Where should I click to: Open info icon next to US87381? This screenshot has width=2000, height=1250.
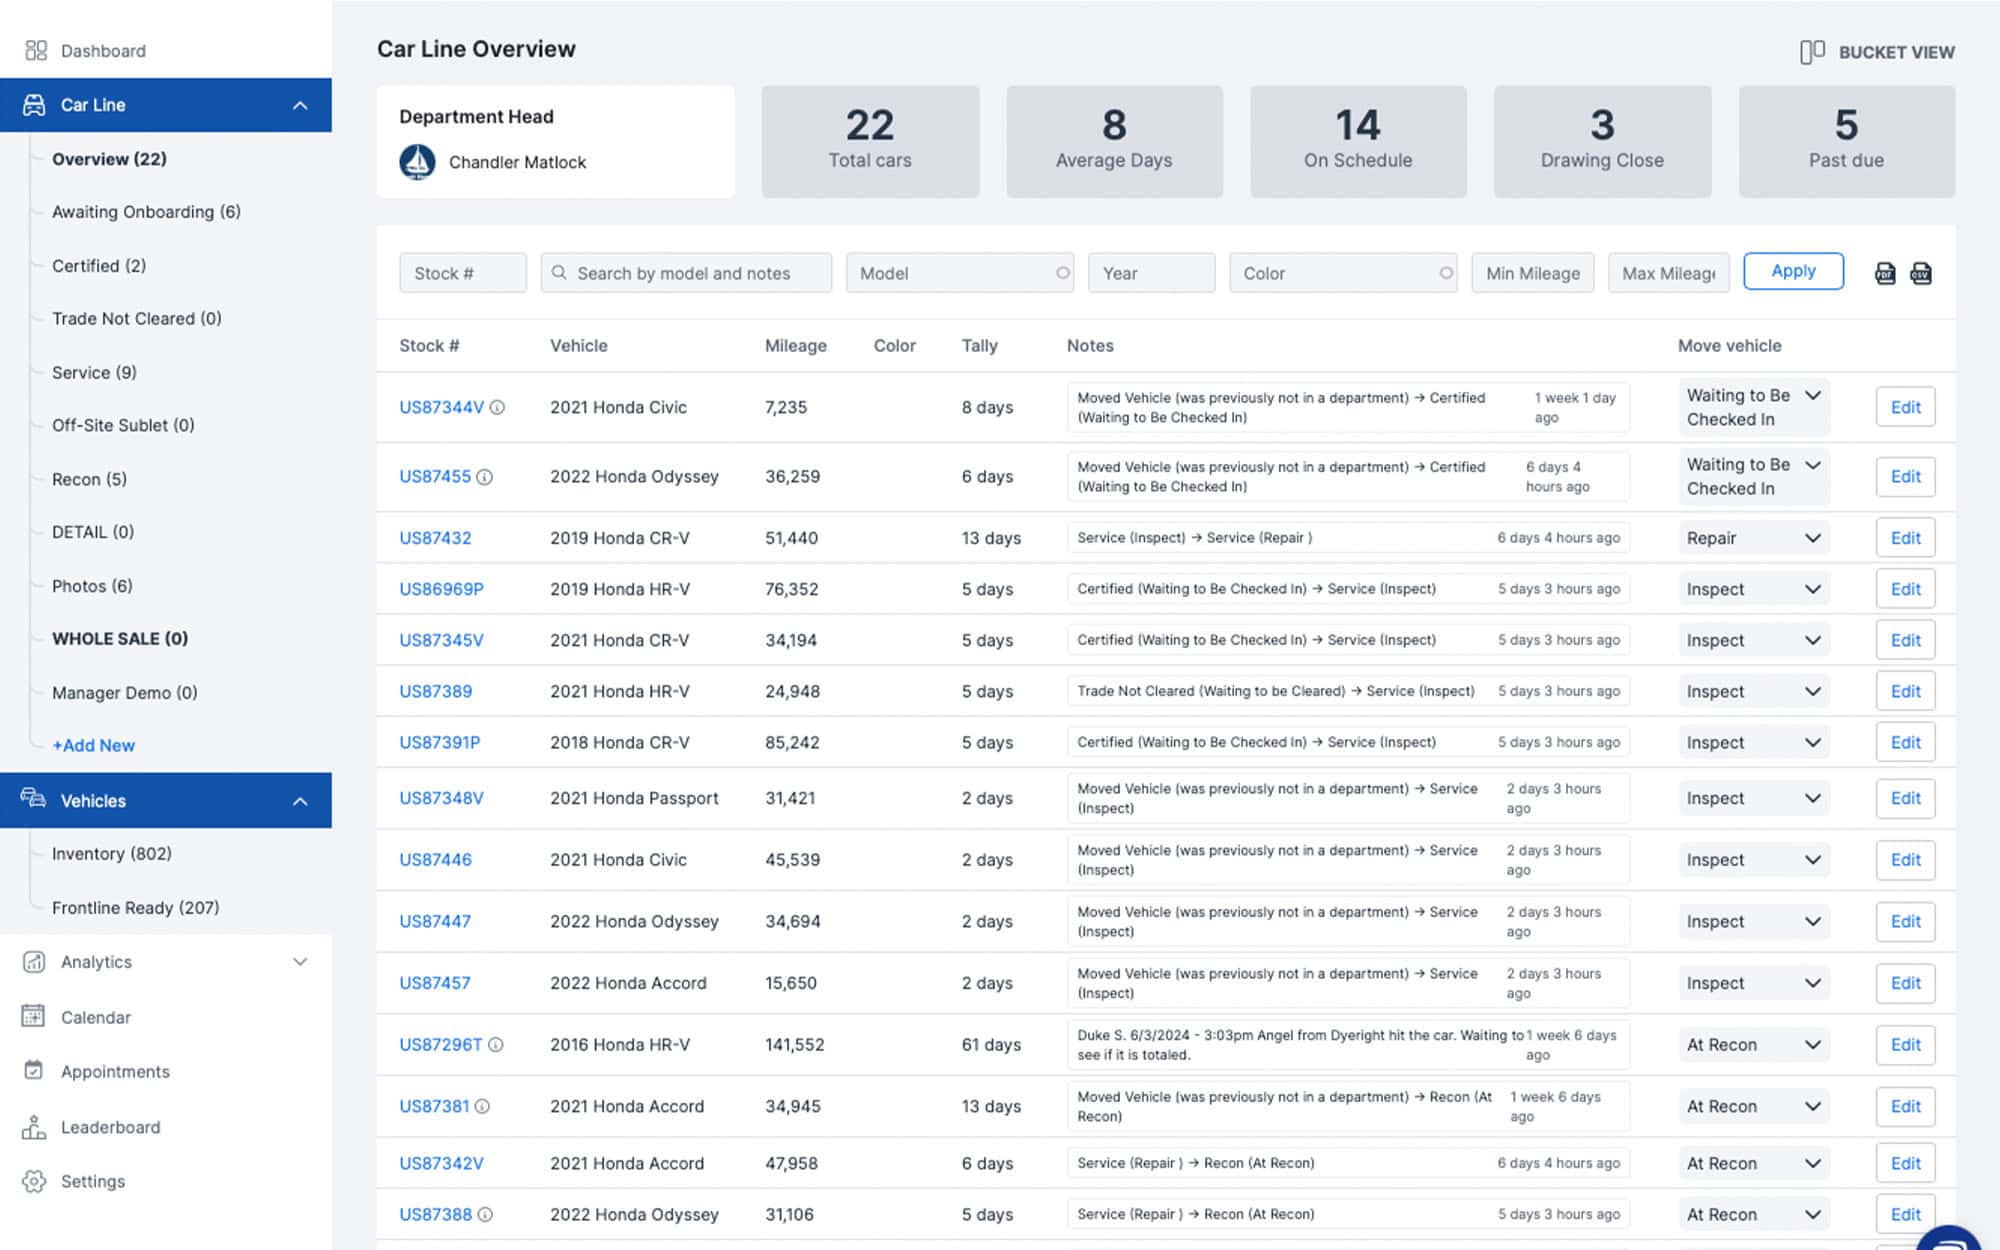(482, 1106)
